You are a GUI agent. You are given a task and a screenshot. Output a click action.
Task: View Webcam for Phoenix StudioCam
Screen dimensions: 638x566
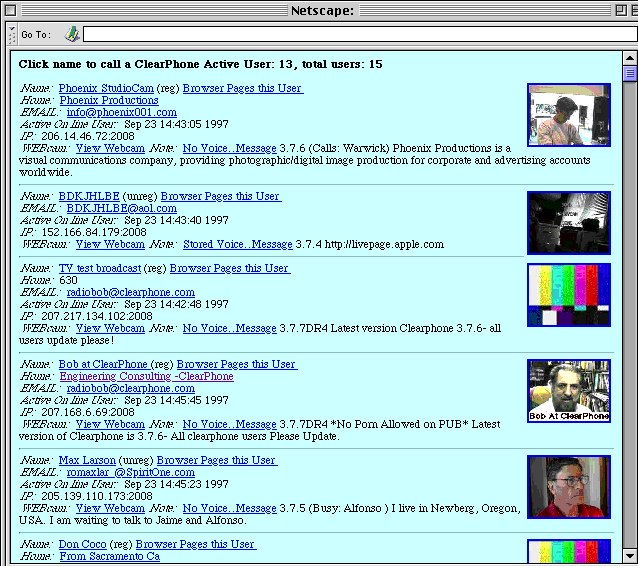[x=110, y=148]
